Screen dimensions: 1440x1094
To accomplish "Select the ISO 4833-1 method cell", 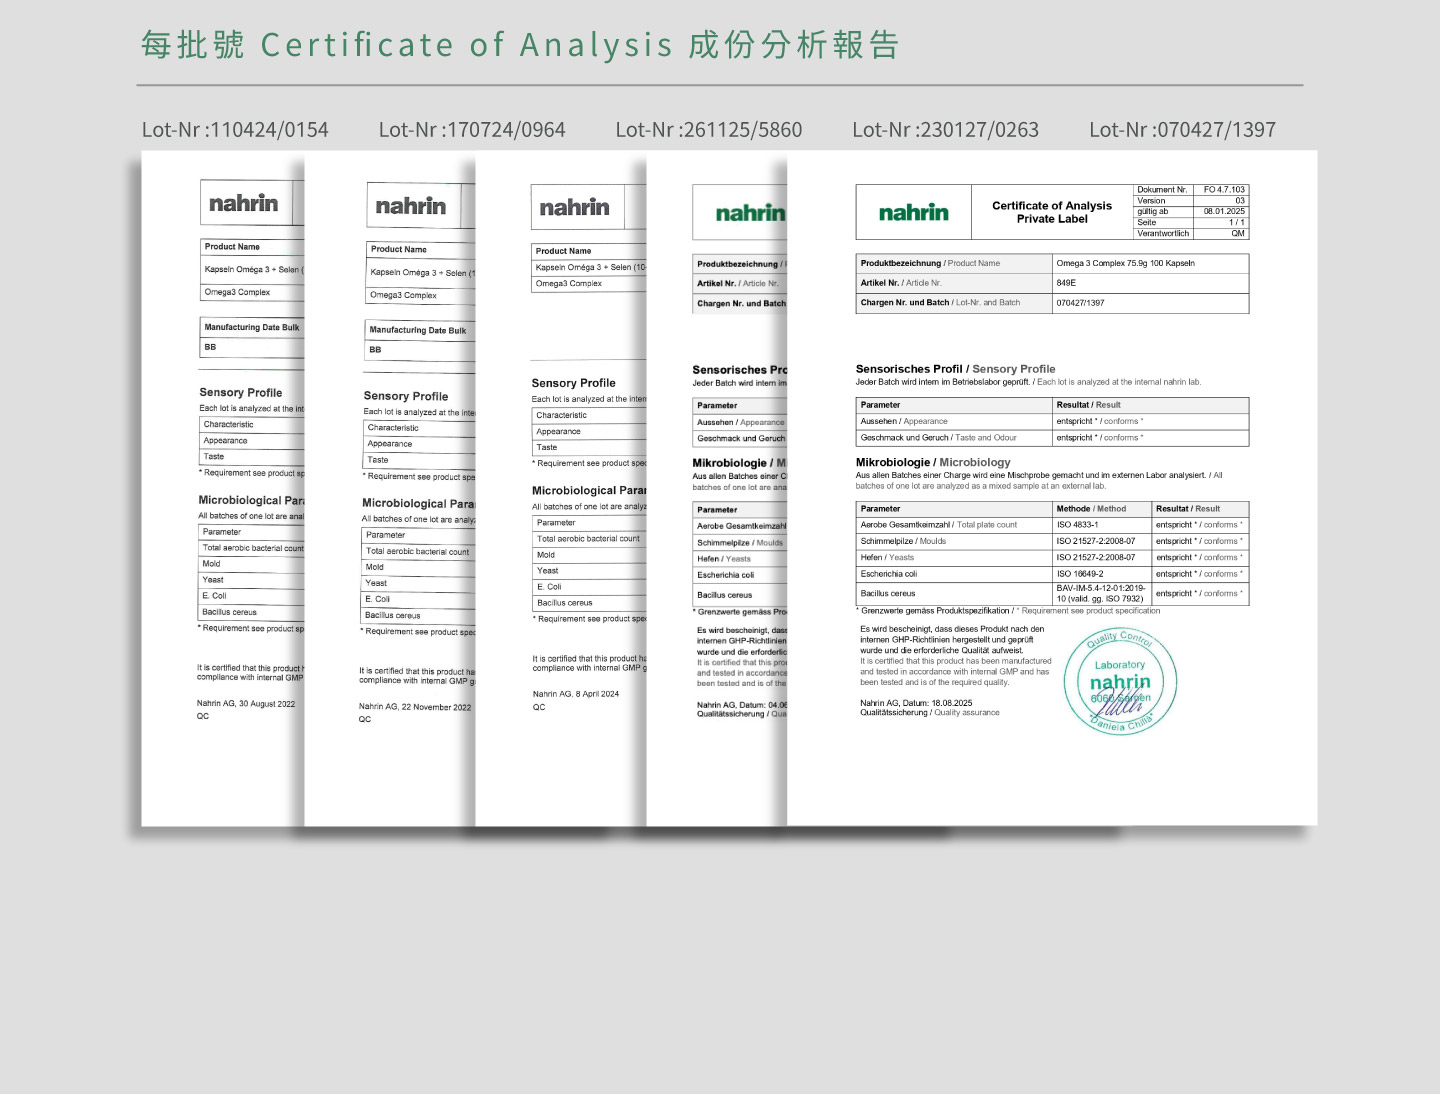I will coord(1100,525).
